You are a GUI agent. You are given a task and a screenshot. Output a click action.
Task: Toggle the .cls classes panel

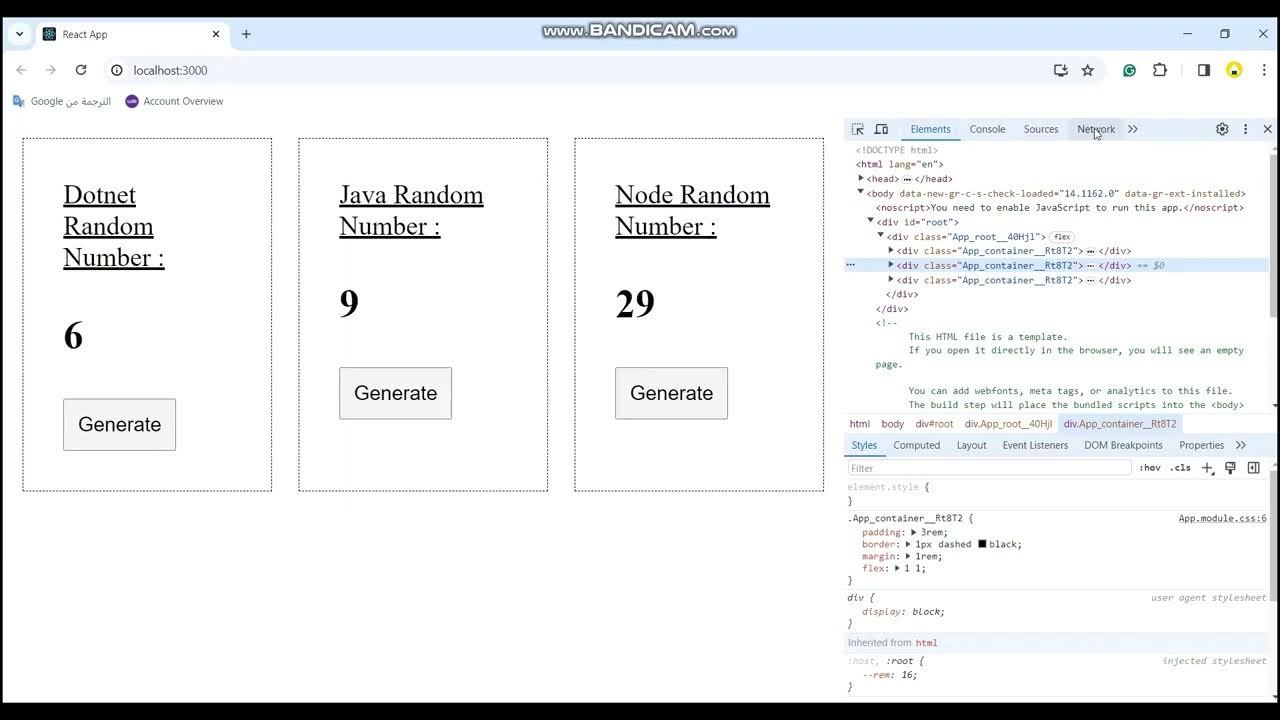(x=1181, y=468)
